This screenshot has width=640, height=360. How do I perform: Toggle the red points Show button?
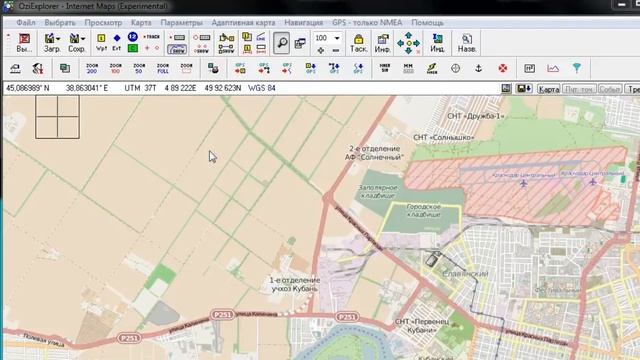coord(202,50)
